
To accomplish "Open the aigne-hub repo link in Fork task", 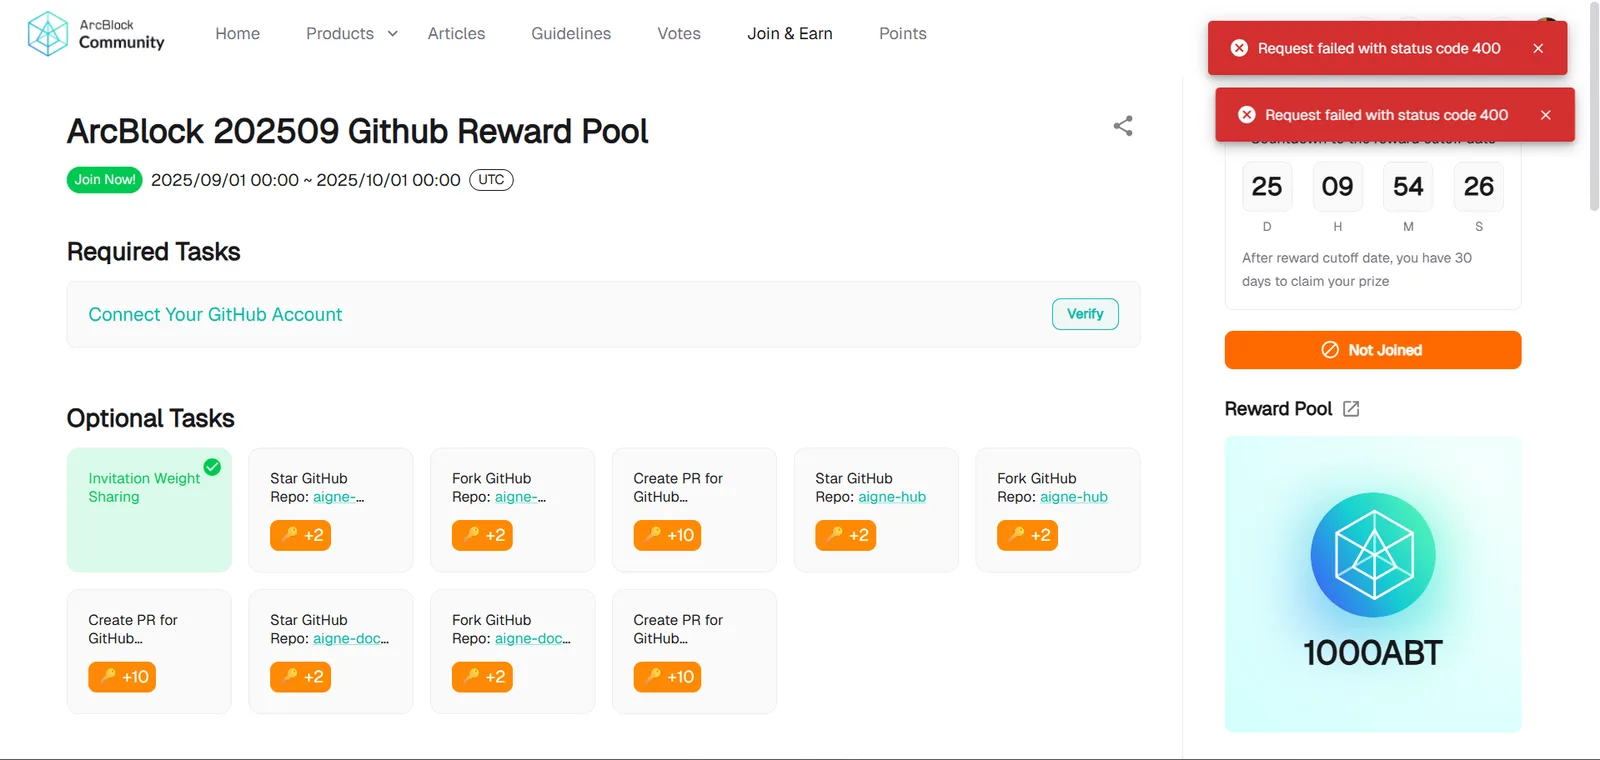I will 1073,497.
